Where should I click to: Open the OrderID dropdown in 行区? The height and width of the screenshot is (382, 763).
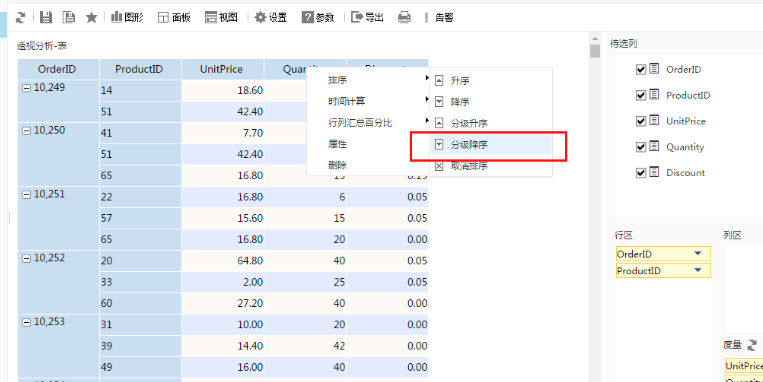coord(698,254)
